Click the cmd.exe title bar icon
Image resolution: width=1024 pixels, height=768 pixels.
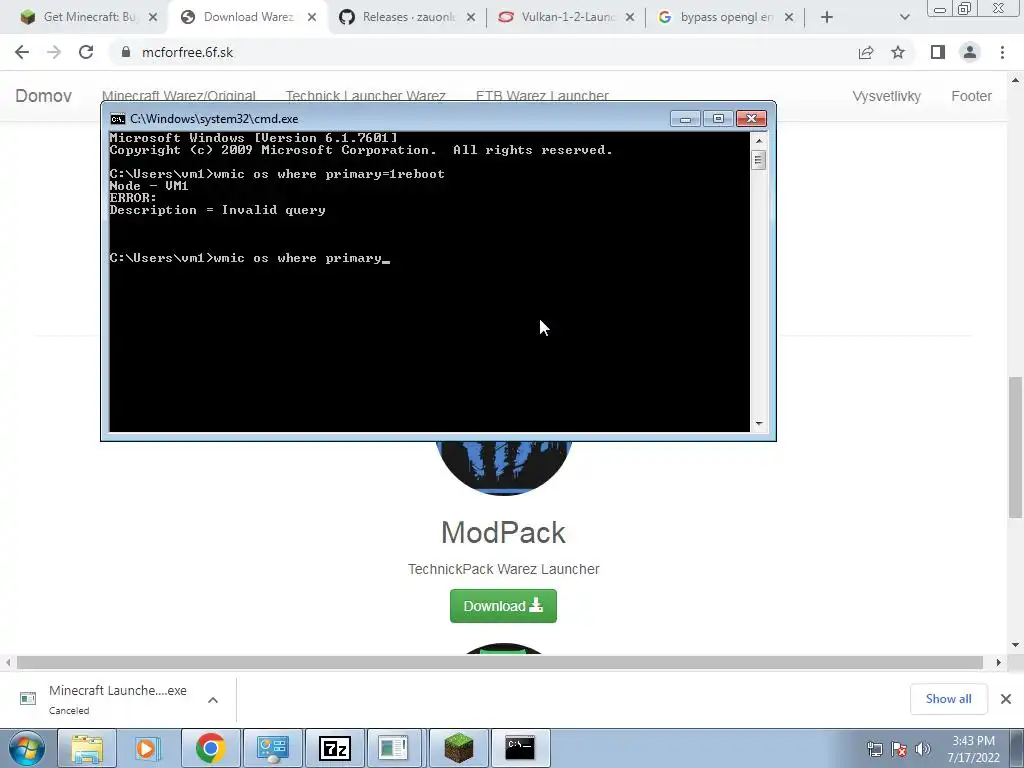pos(118,119)
